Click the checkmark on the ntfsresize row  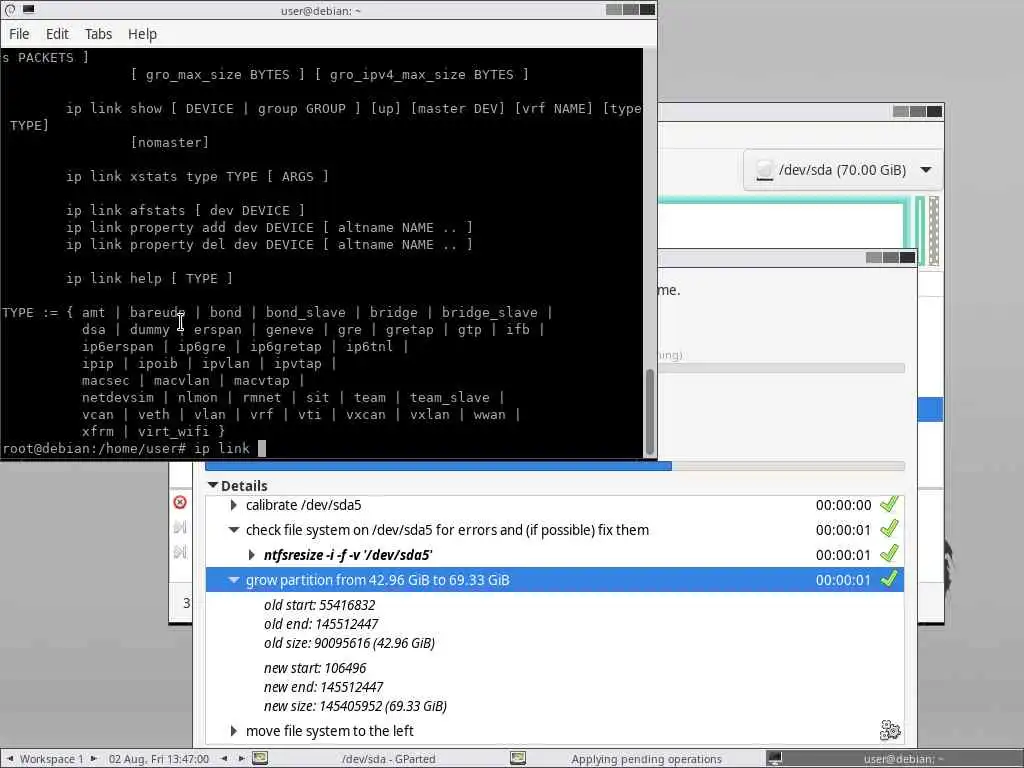(889, 554)
